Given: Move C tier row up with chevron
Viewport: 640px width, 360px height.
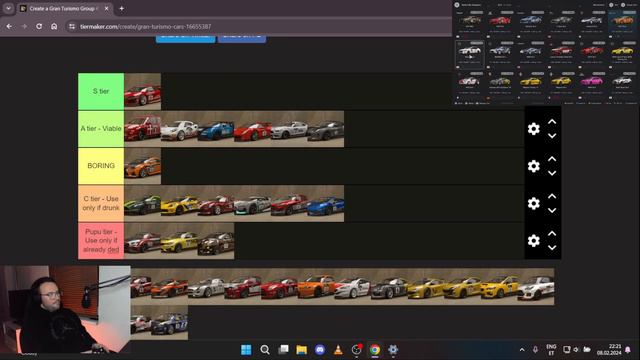Looking at the screenshot, I should (552, 196).
